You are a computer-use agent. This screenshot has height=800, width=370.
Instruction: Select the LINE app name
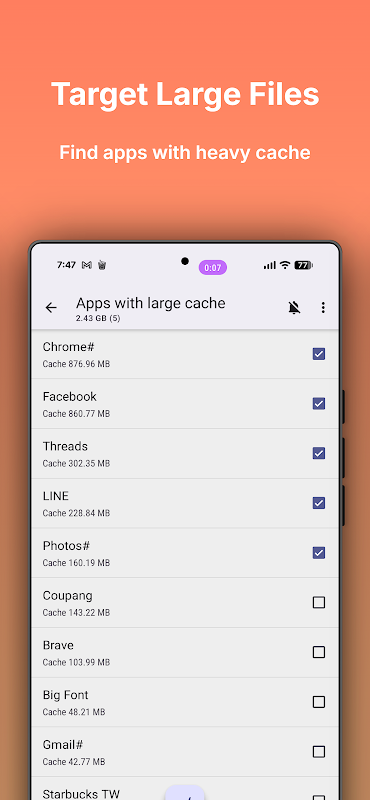pyautogui.click(x=56, y=496)
